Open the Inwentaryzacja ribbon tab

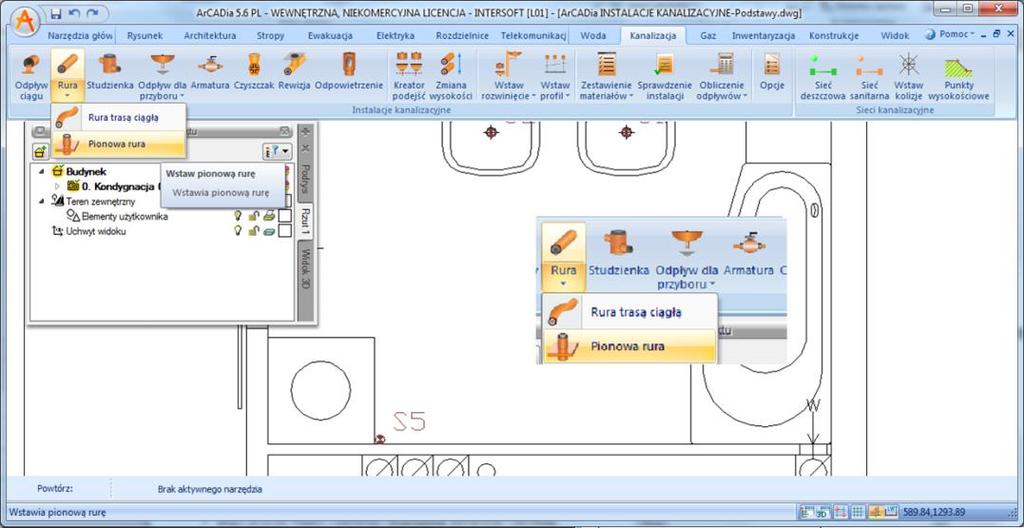[x=763, y=36]
